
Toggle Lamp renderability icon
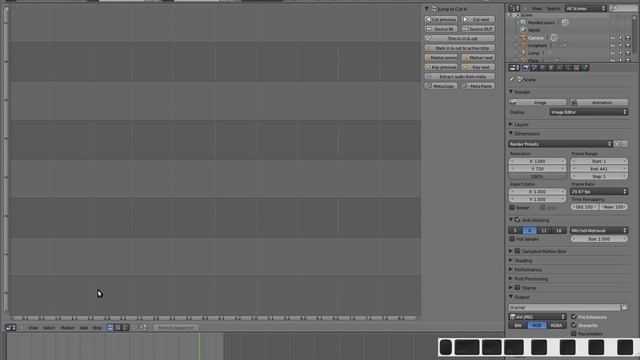(628, 53)
